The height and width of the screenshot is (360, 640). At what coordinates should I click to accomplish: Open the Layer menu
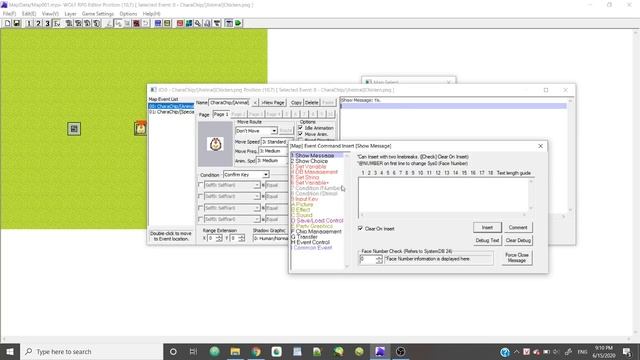[x=70, y=13]
